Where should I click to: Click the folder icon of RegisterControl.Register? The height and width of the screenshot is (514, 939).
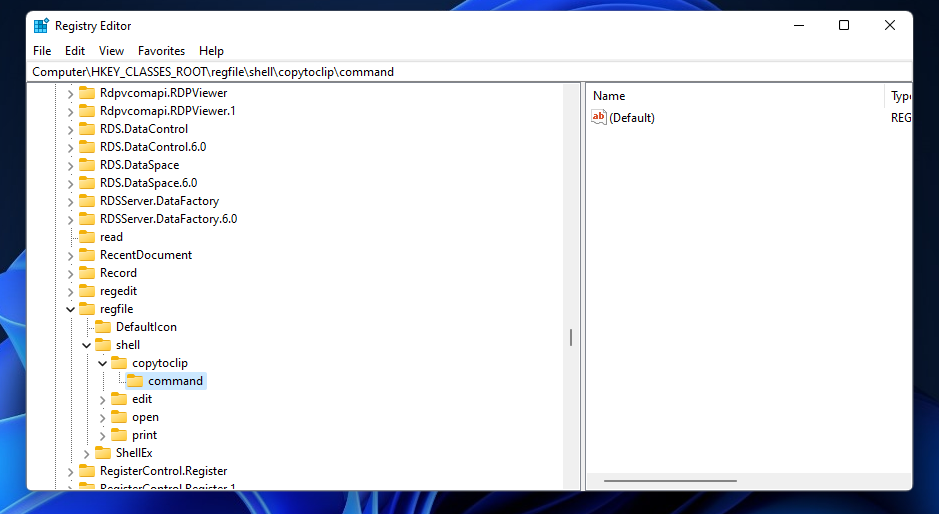(x=87, y=471)
